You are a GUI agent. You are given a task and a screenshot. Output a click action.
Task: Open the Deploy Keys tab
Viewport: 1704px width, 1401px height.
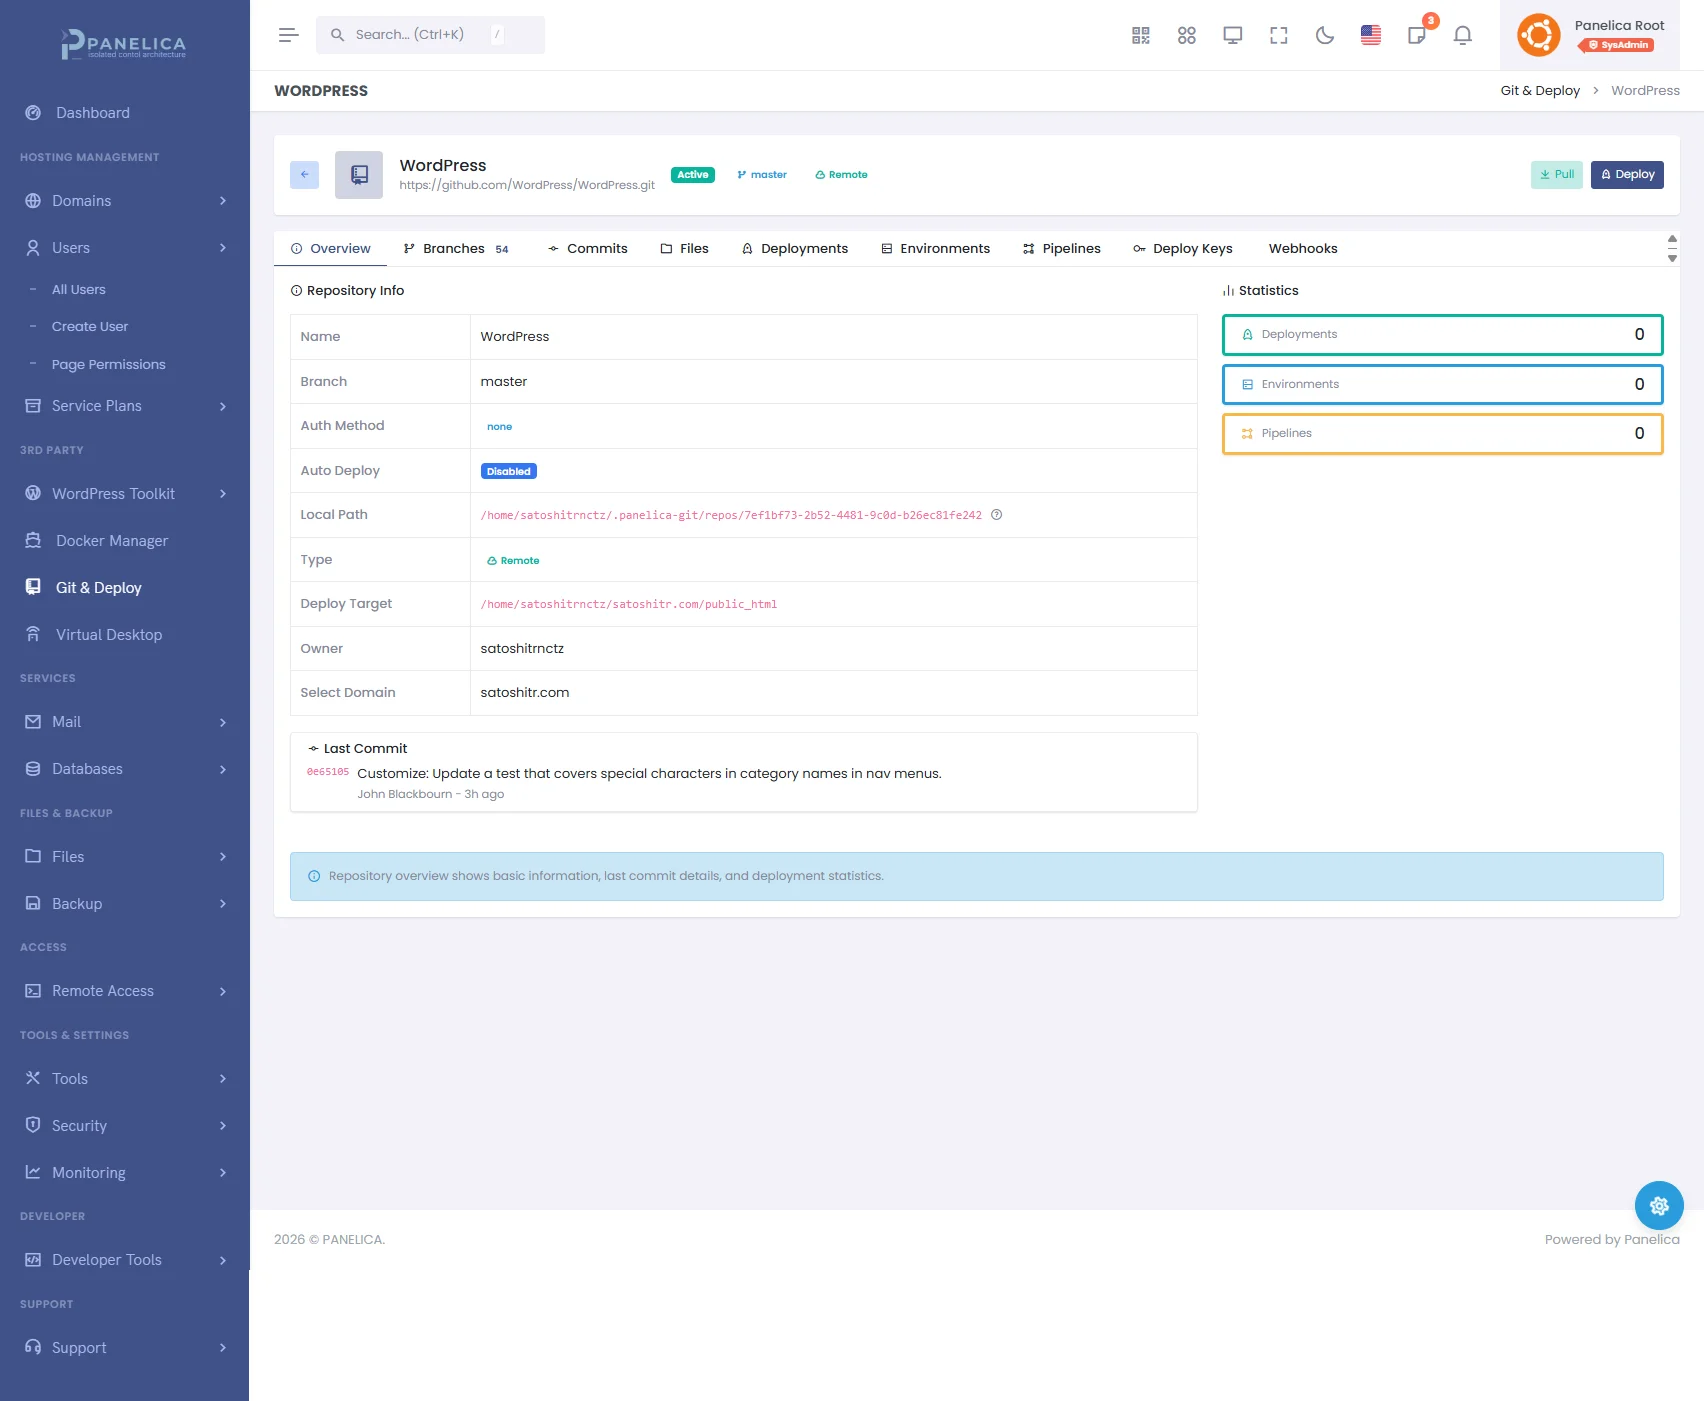coord(1182,249)
